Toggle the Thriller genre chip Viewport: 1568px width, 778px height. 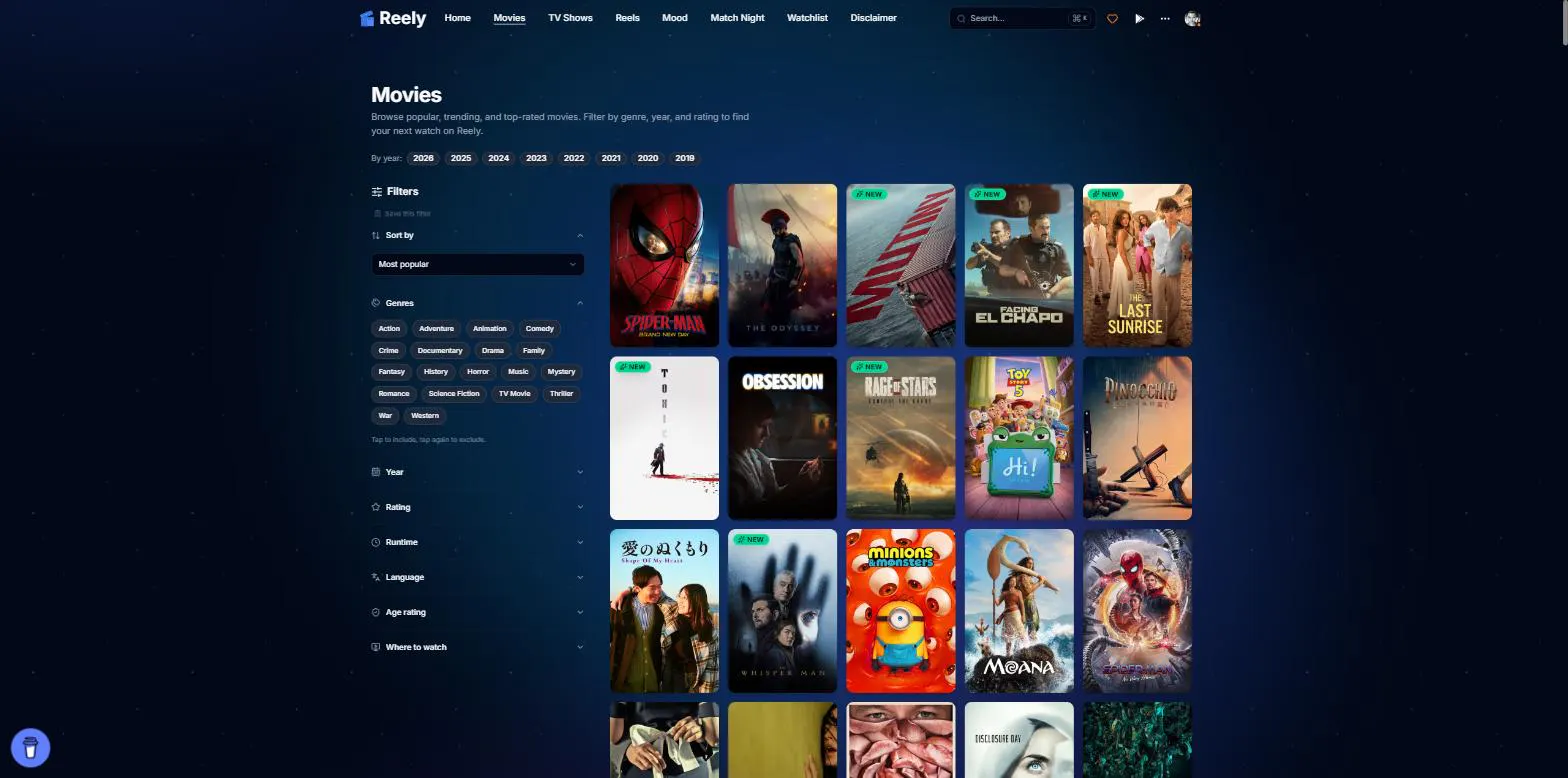pos(562,393)
